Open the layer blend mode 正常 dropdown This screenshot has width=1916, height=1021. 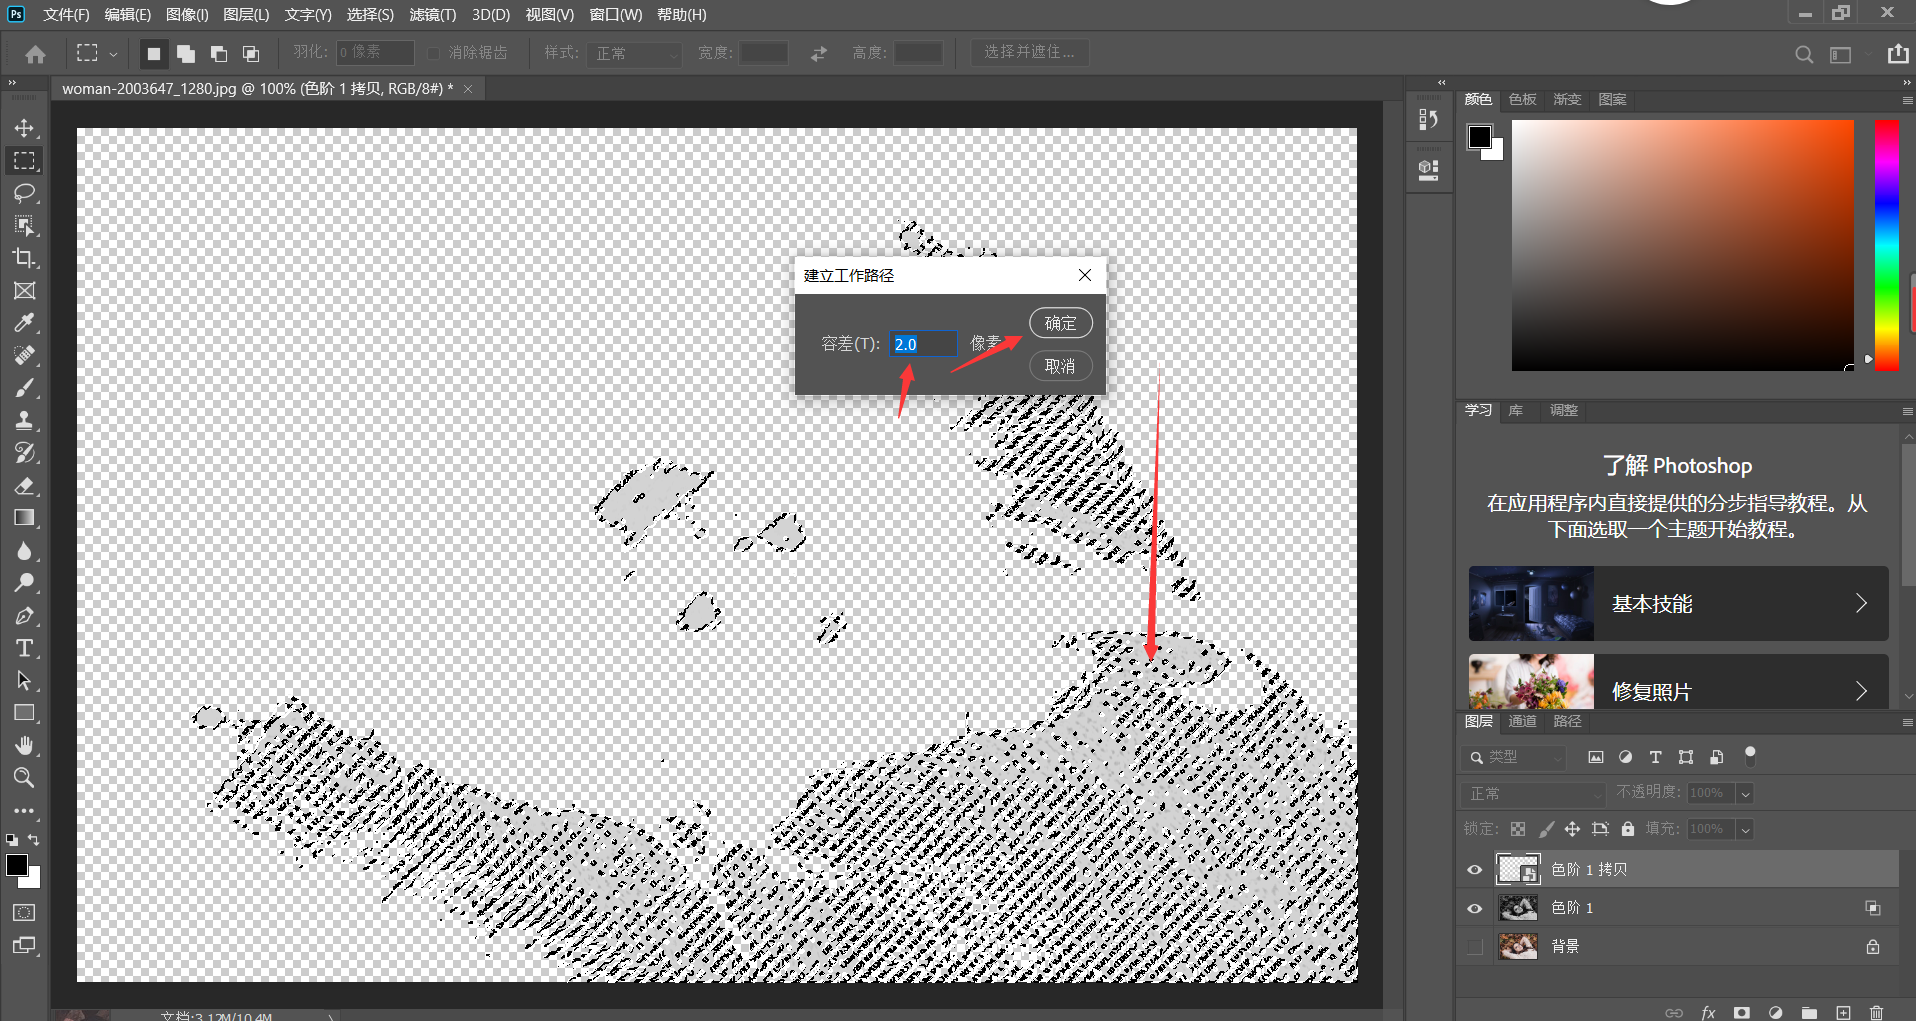pyautogui.click(x=1532, y=793)
